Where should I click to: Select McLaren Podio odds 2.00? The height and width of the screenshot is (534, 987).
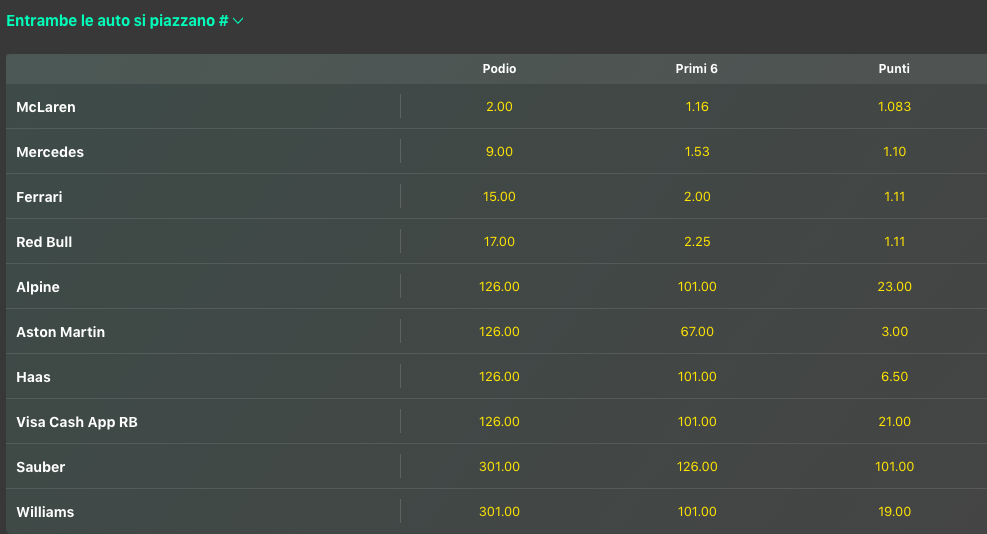point(499,106)
